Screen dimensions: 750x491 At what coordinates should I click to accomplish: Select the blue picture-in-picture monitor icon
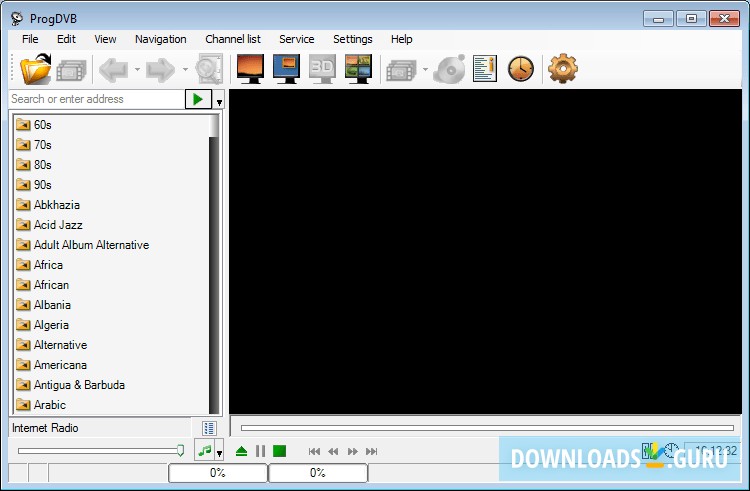[x=287, y=69]
